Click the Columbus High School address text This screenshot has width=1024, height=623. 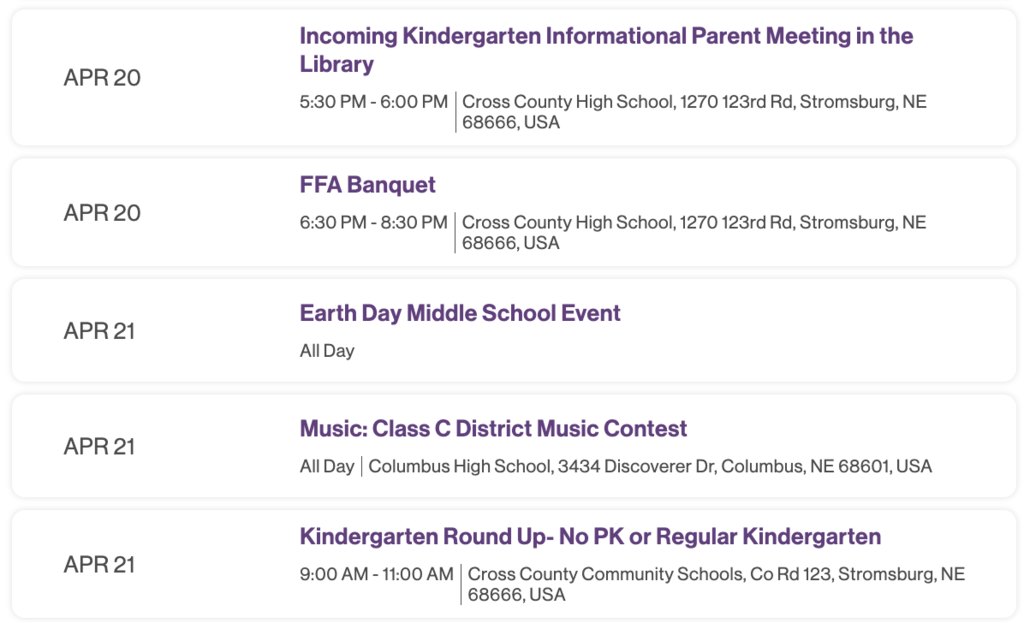[650, 467]
